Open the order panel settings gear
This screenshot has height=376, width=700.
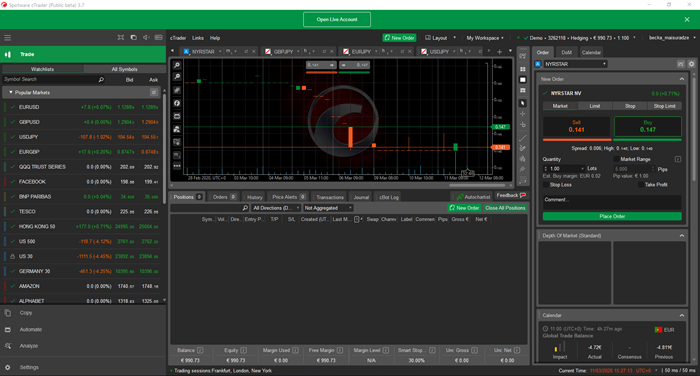[692, 64]
